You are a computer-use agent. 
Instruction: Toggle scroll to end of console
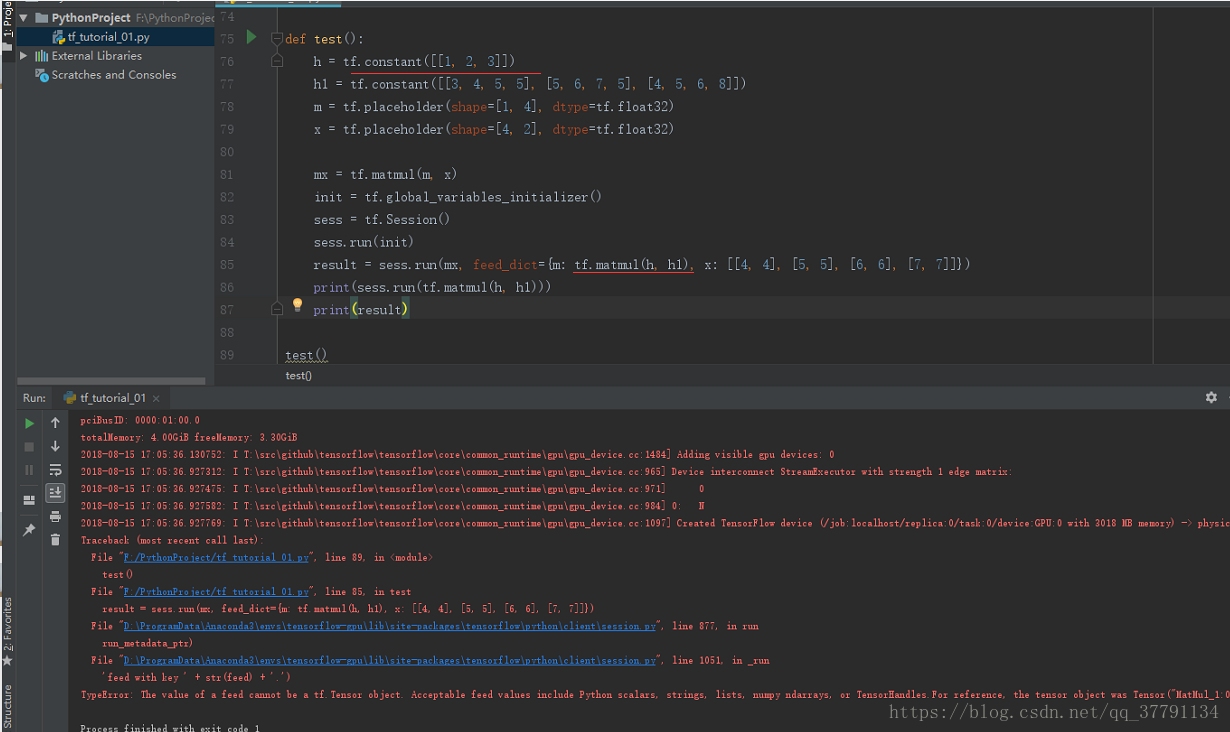coord(55,492)
